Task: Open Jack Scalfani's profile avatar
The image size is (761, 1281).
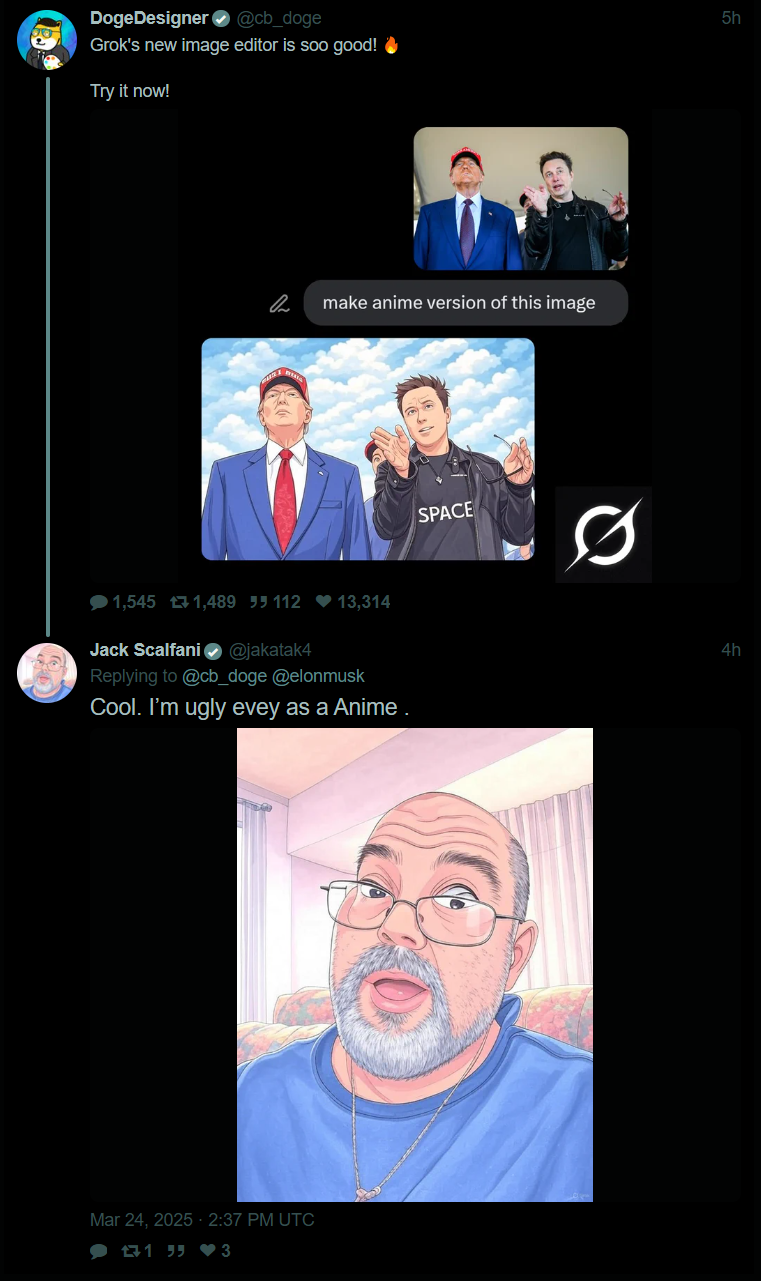Action: click(47, 673)
